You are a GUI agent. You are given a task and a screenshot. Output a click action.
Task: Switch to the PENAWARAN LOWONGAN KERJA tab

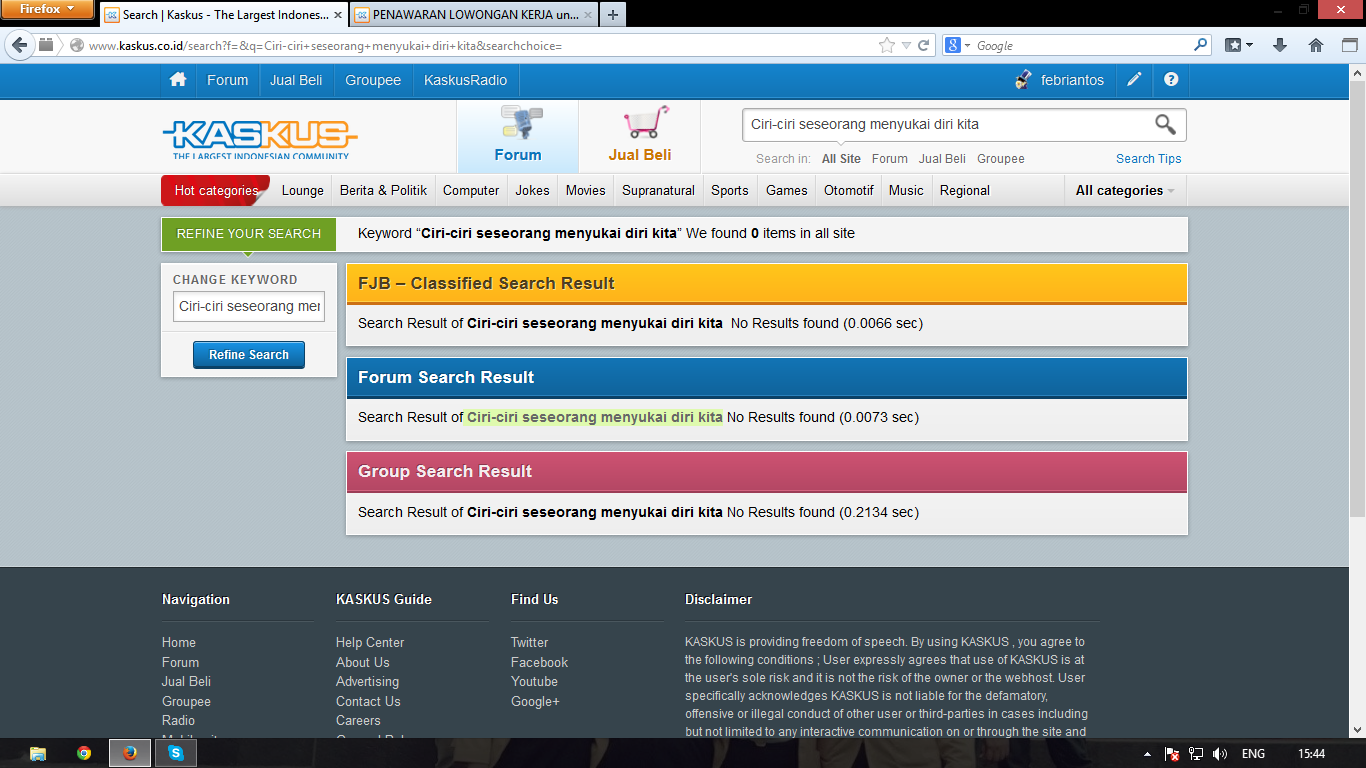[x=473, y=15]
